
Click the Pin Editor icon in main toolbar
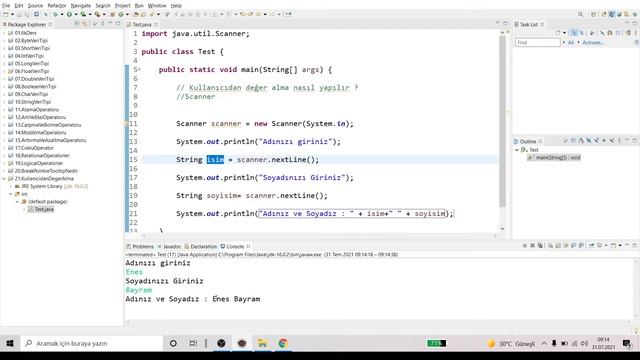[x=288, y=14]
